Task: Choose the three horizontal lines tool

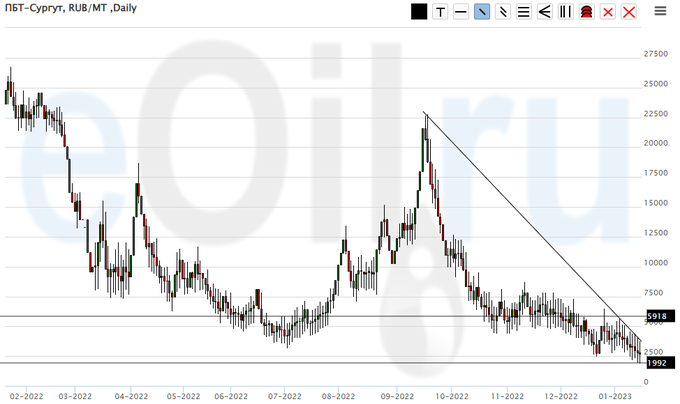Action: pos(523,12)
